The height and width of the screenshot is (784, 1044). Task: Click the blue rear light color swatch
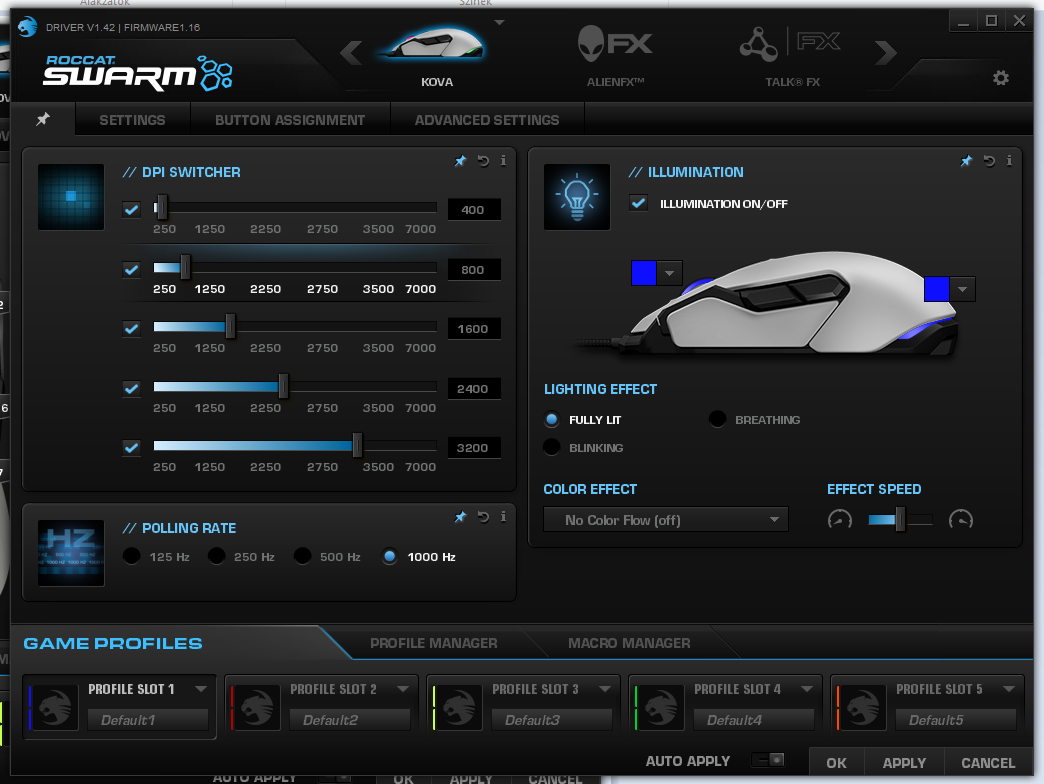[937, 289]
